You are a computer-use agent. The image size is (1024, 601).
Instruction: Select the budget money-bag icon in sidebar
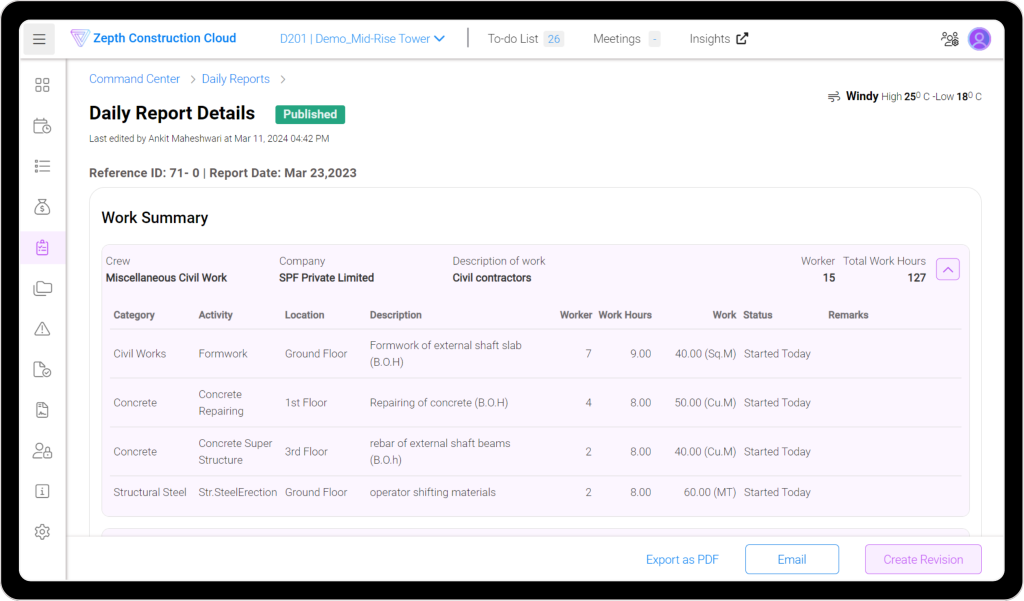coord(41,207)
